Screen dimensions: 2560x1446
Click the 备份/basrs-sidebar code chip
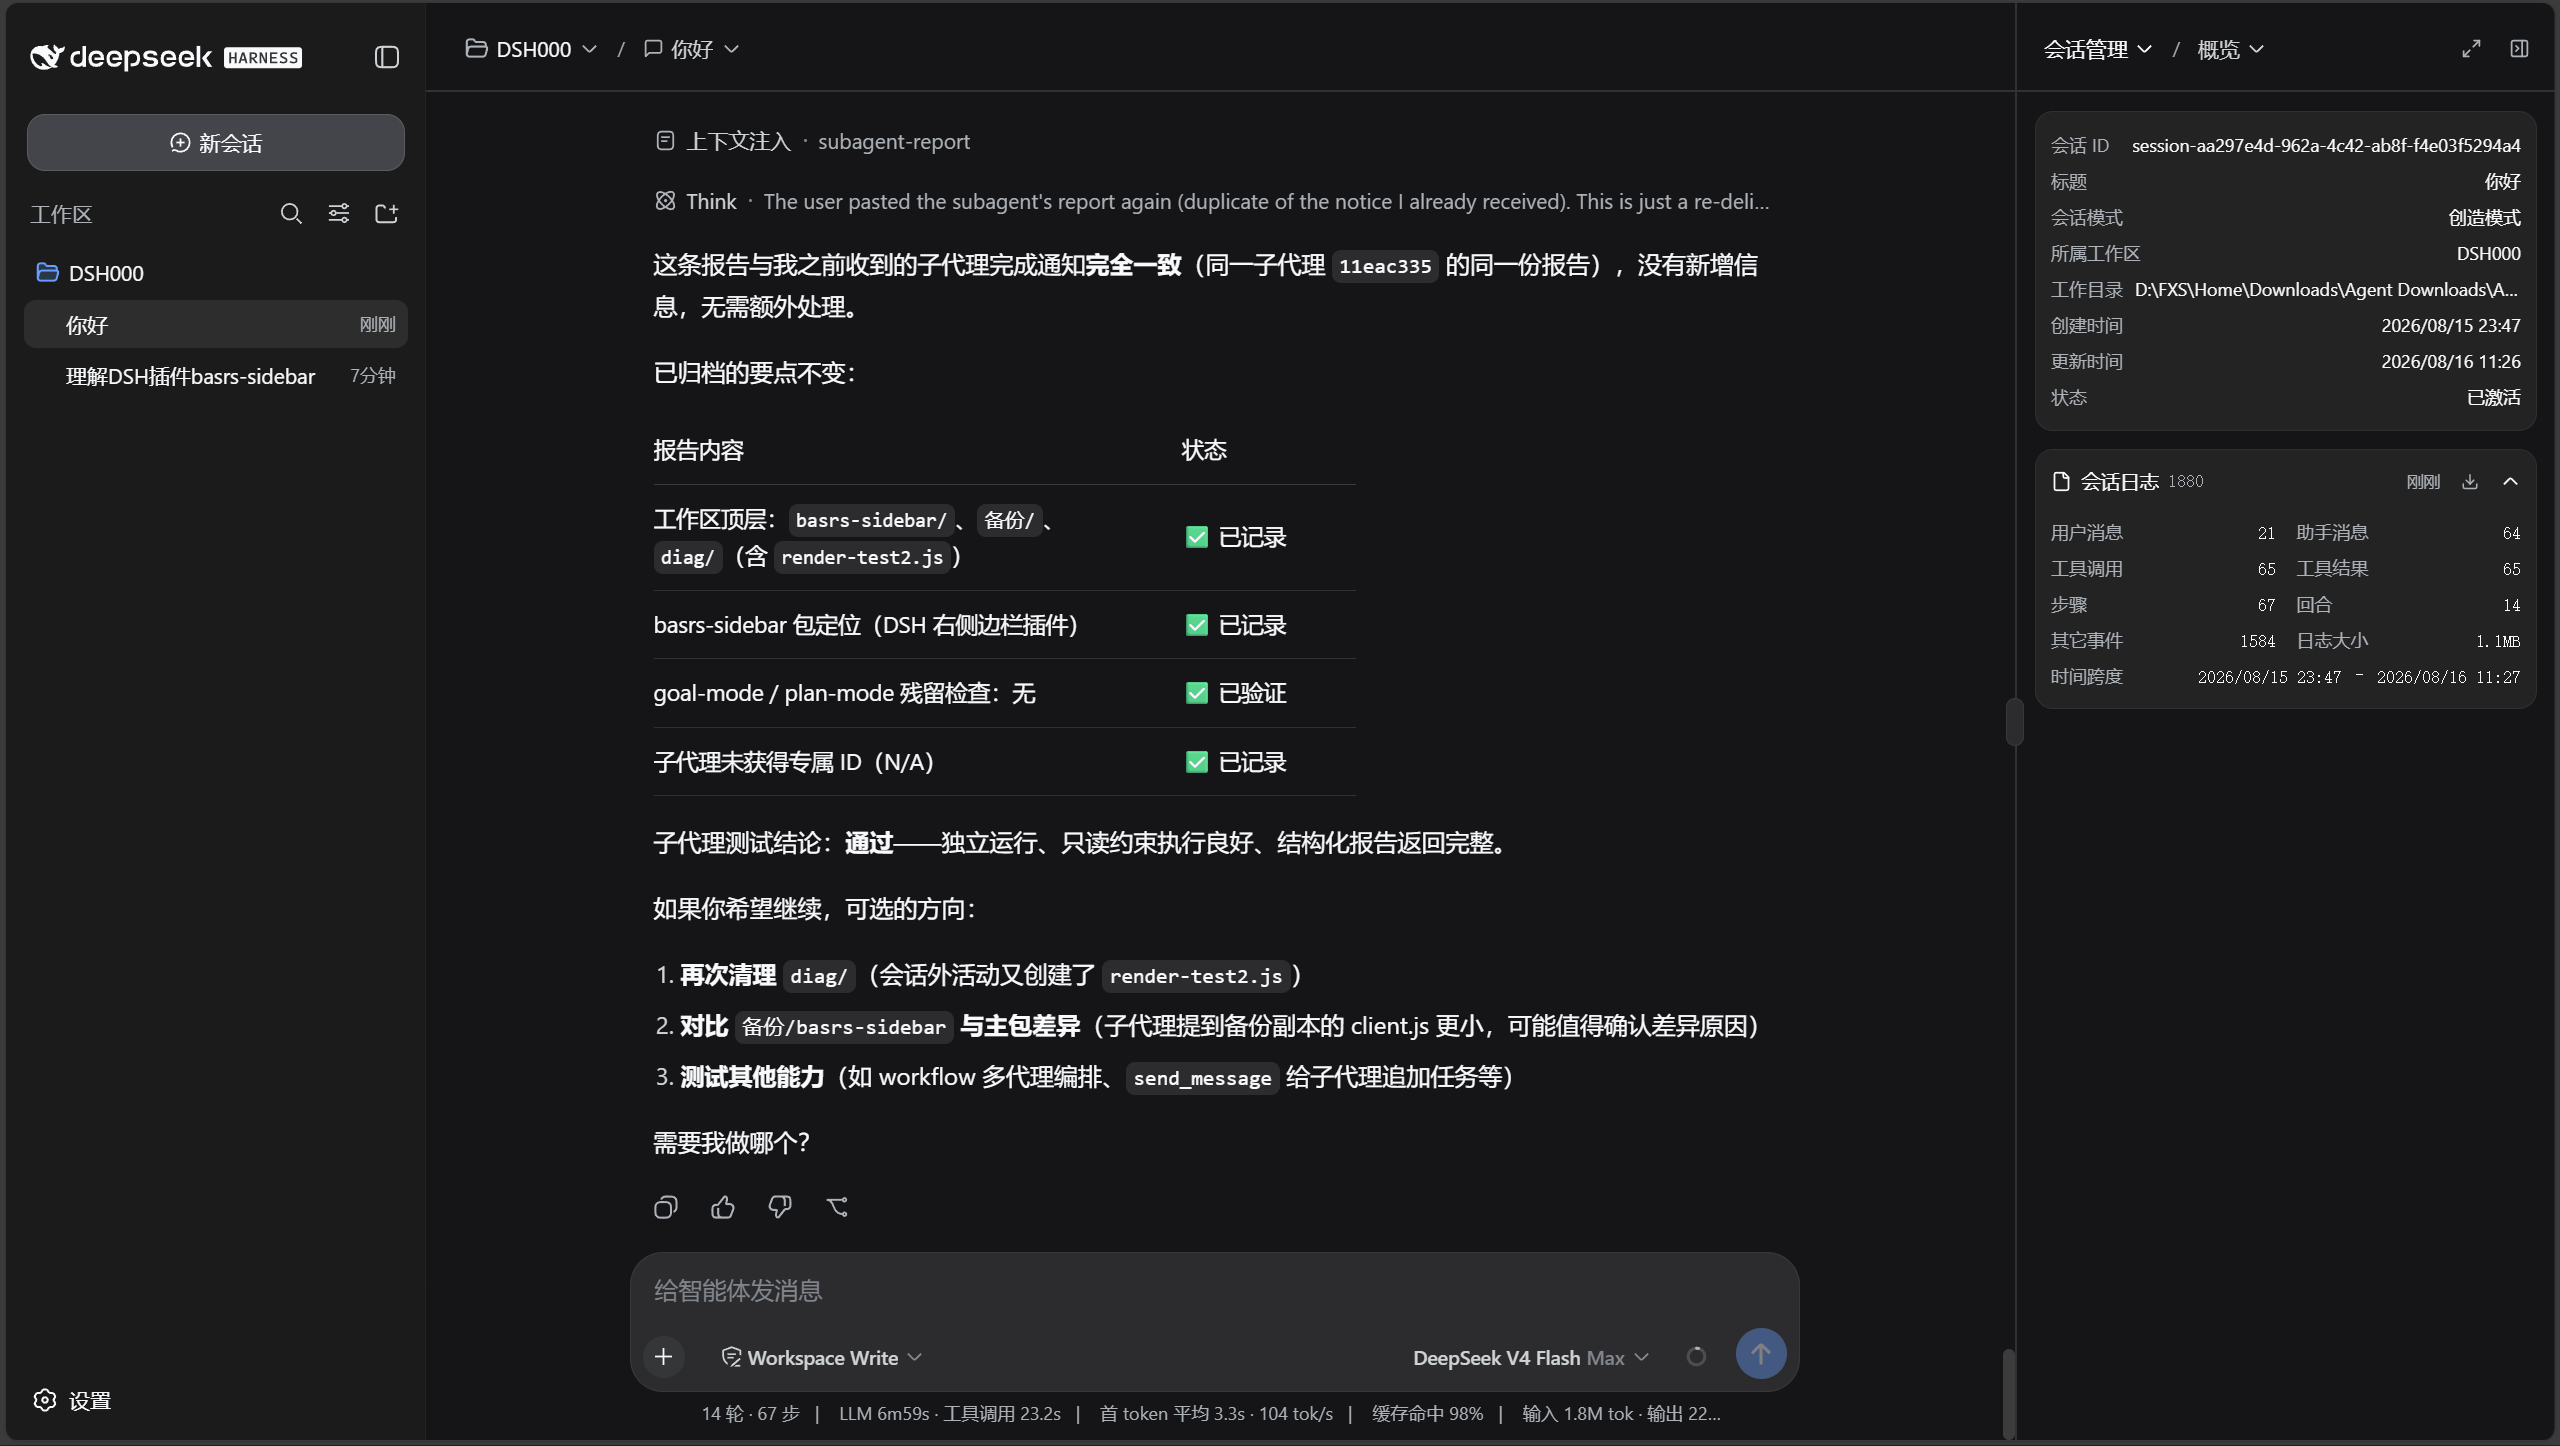point(844,1027)
